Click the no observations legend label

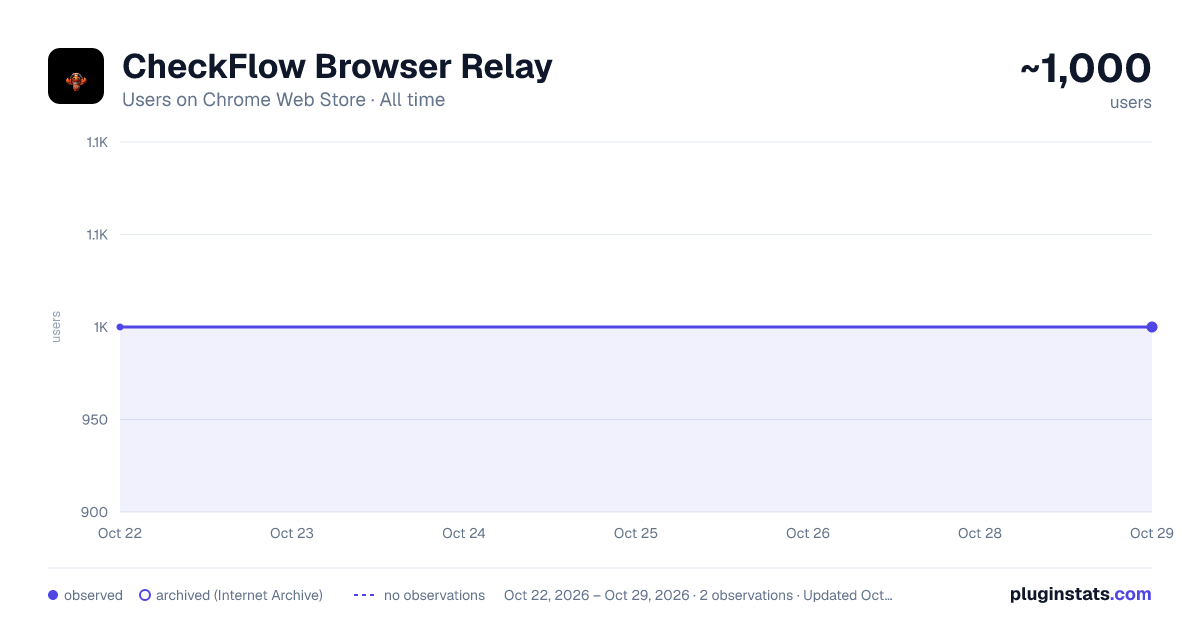(x=434, y=595)
